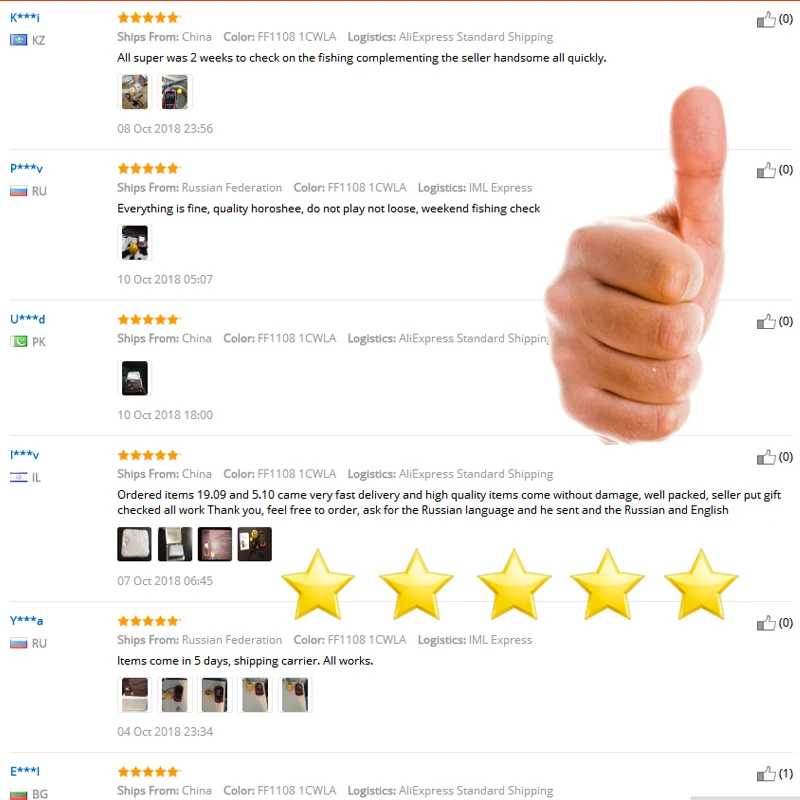
Task: Open last photo in Y***a review
Action: tap(295, 695)
